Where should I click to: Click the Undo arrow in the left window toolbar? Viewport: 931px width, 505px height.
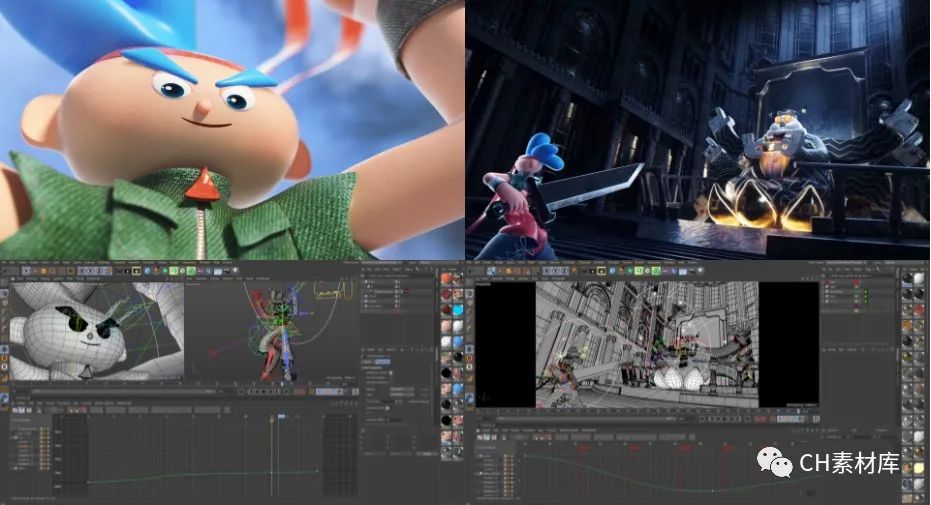tap(8, 270)
